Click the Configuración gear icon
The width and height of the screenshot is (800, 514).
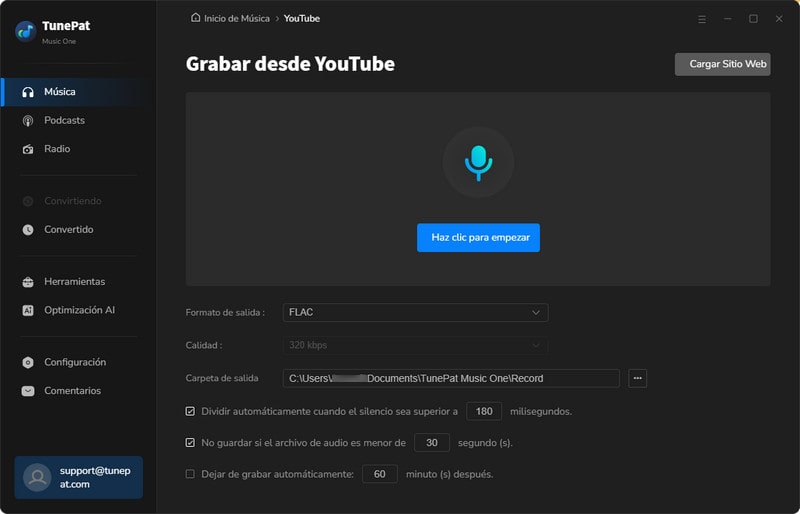(x=28, y=362)
